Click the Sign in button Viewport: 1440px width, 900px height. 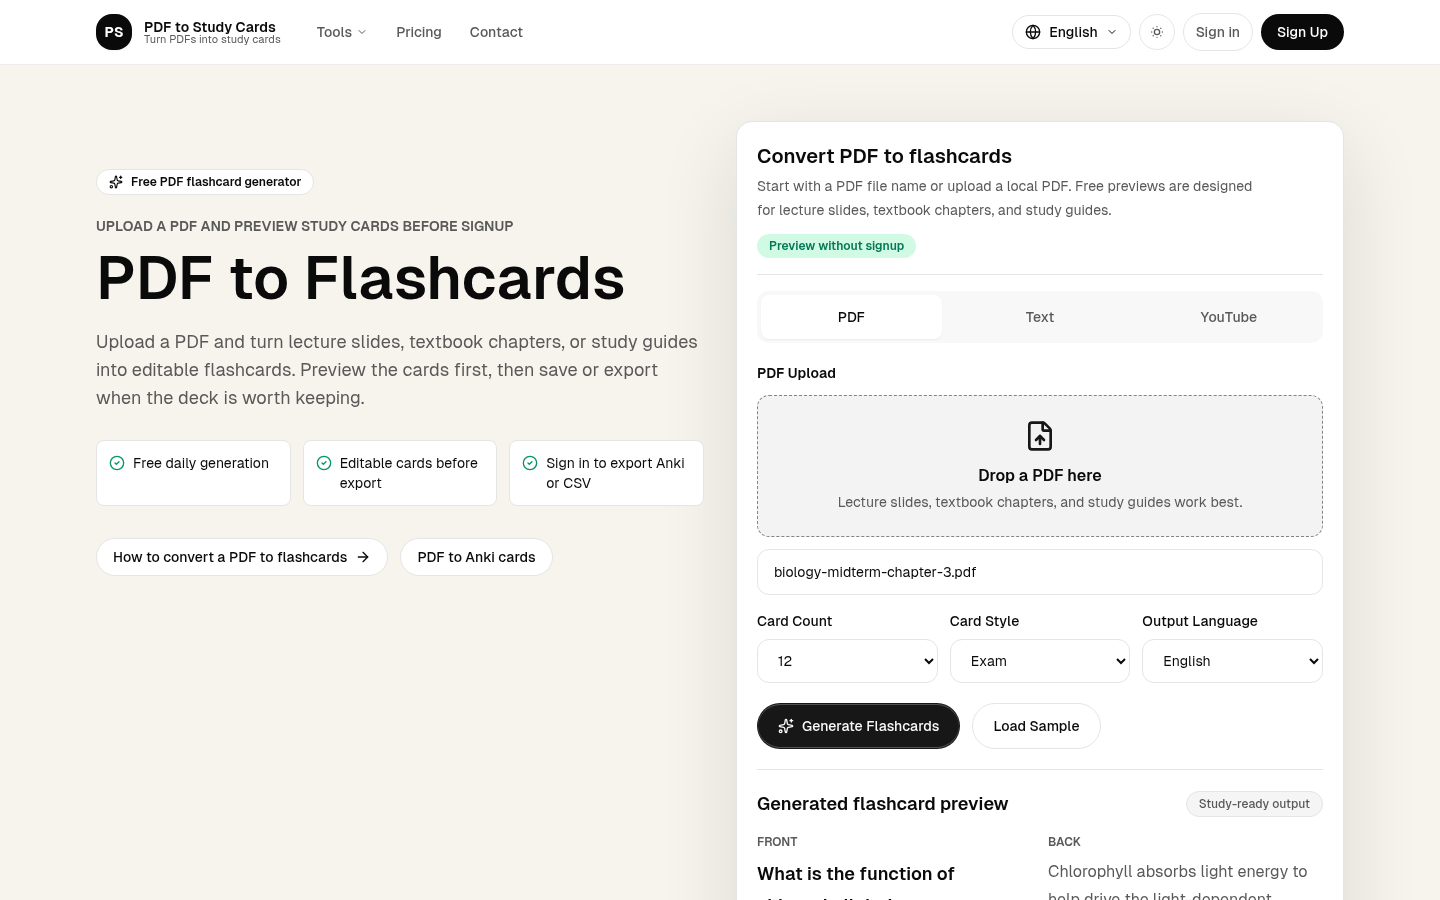(1218, 32)
